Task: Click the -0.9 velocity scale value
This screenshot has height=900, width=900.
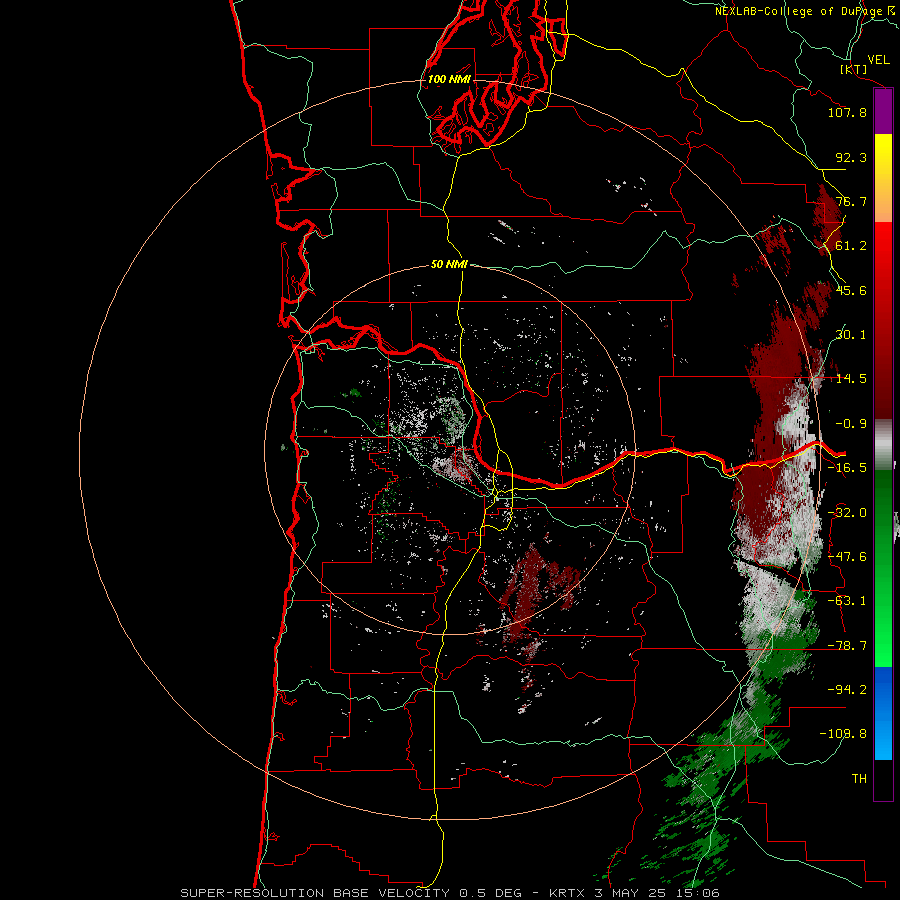Action: click(851, 424)
